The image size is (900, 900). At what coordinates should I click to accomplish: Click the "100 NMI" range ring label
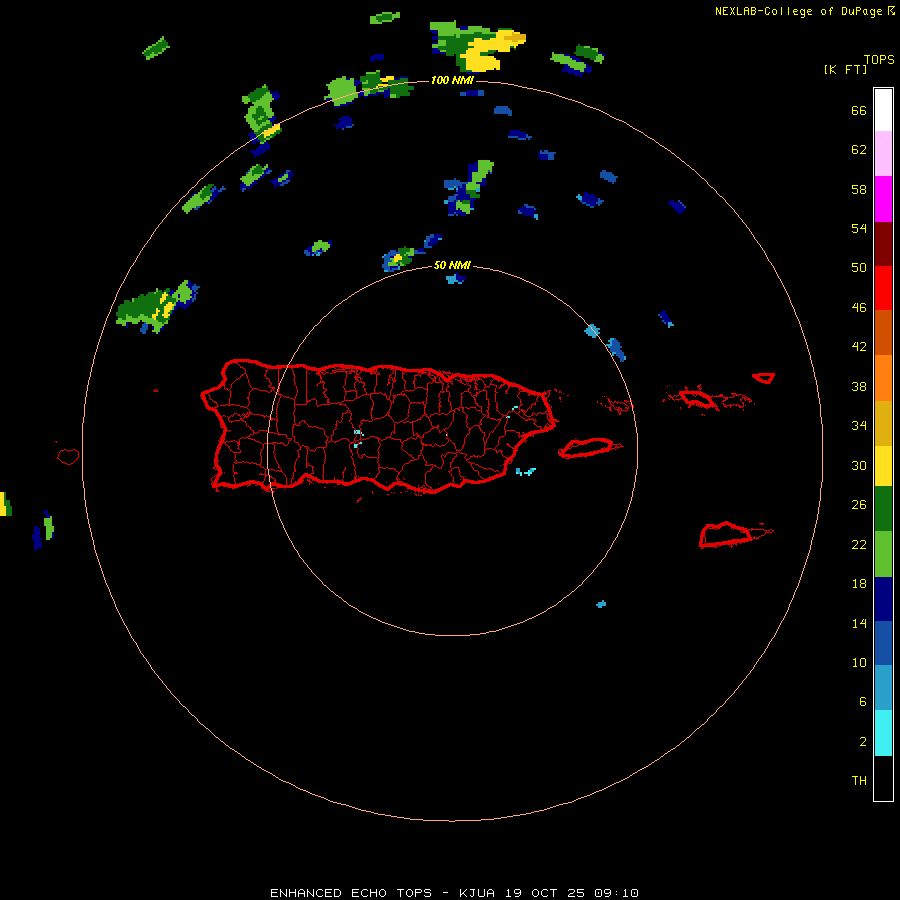pyautogui.click(x=452, y=80)
